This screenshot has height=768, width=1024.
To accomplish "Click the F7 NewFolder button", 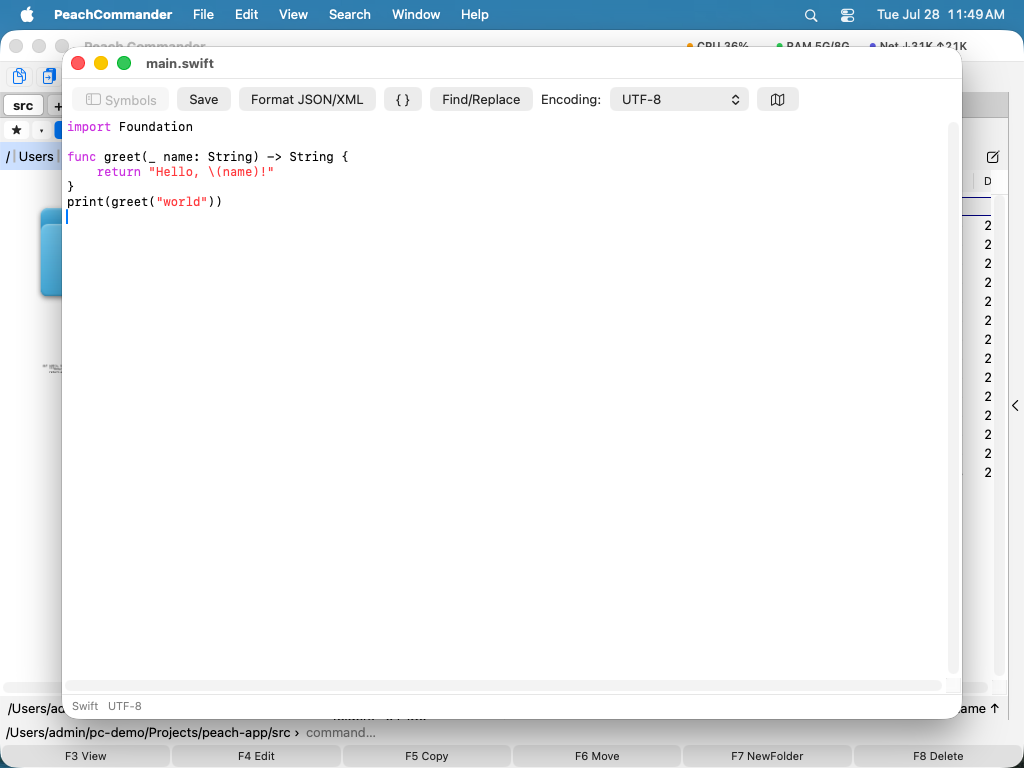I will click(767, 756).
